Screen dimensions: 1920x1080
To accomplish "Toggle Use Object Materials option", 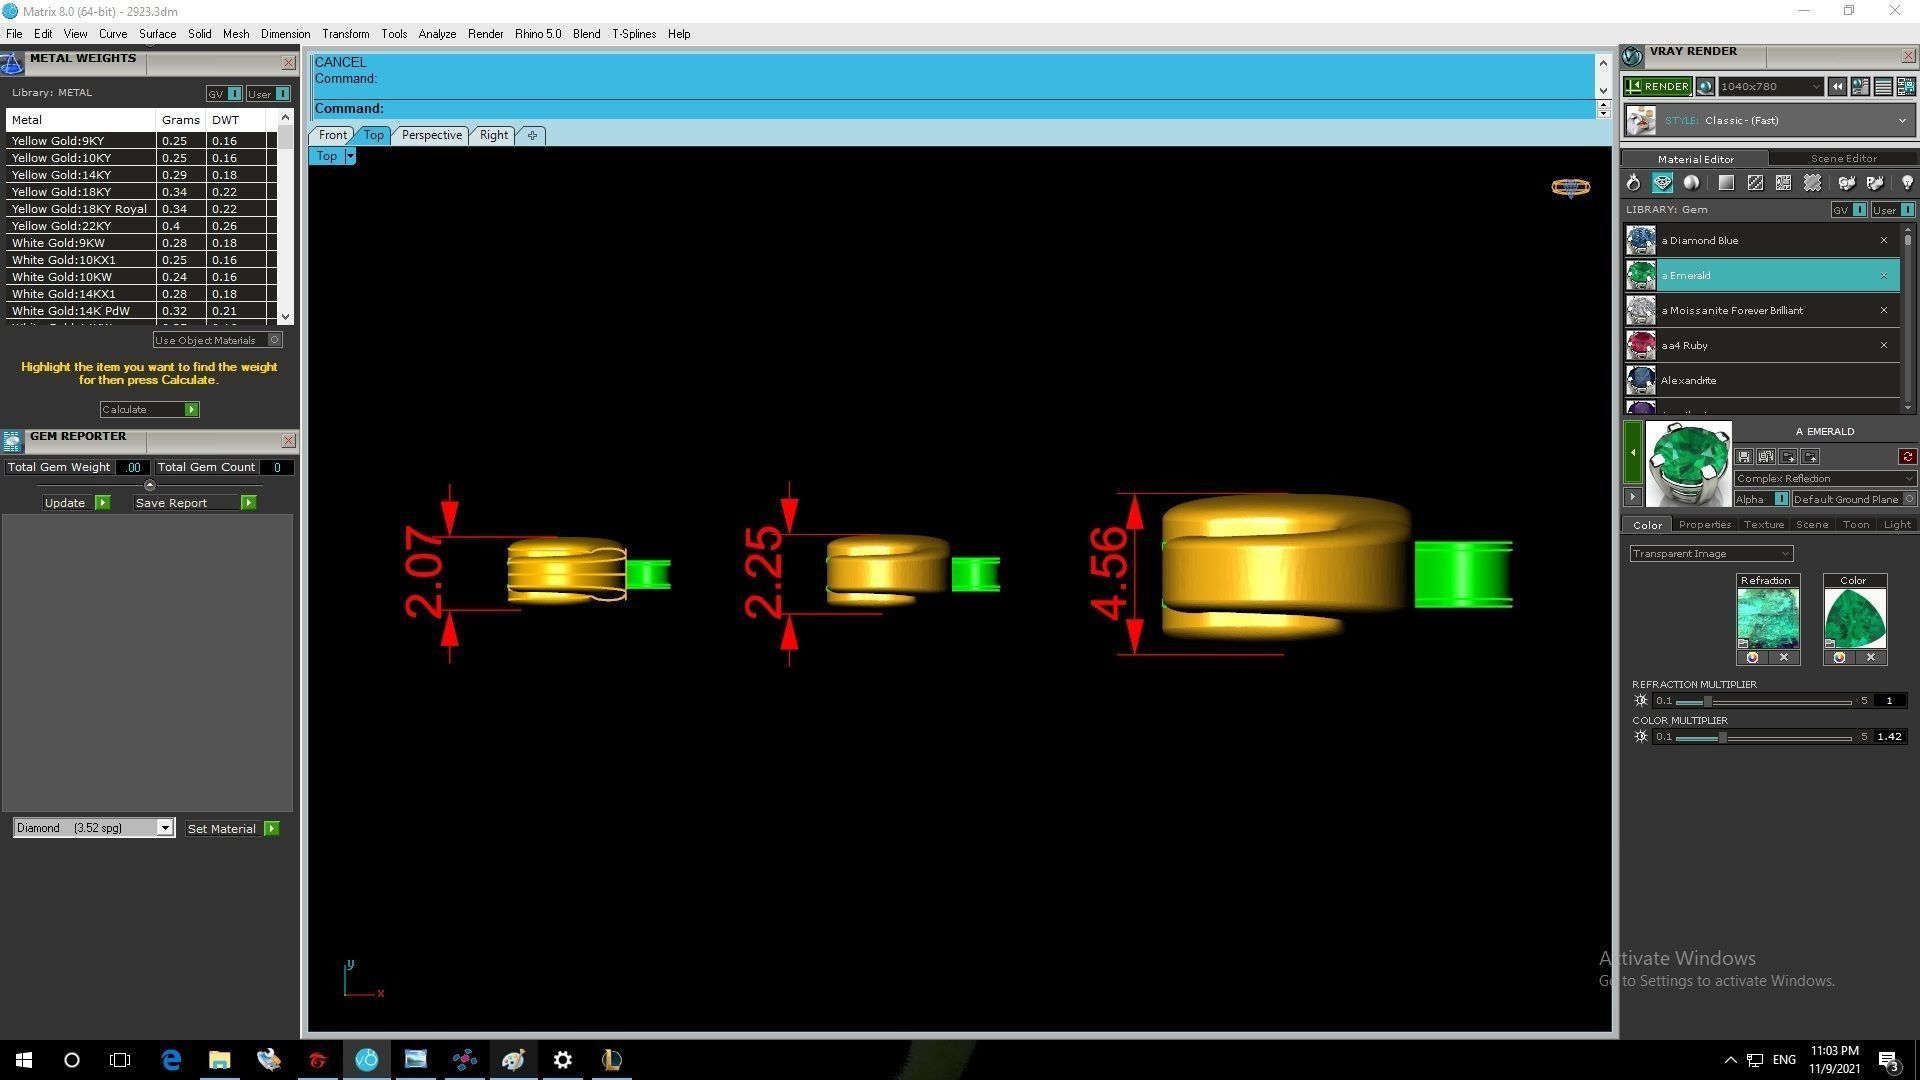I will (274, 340).
